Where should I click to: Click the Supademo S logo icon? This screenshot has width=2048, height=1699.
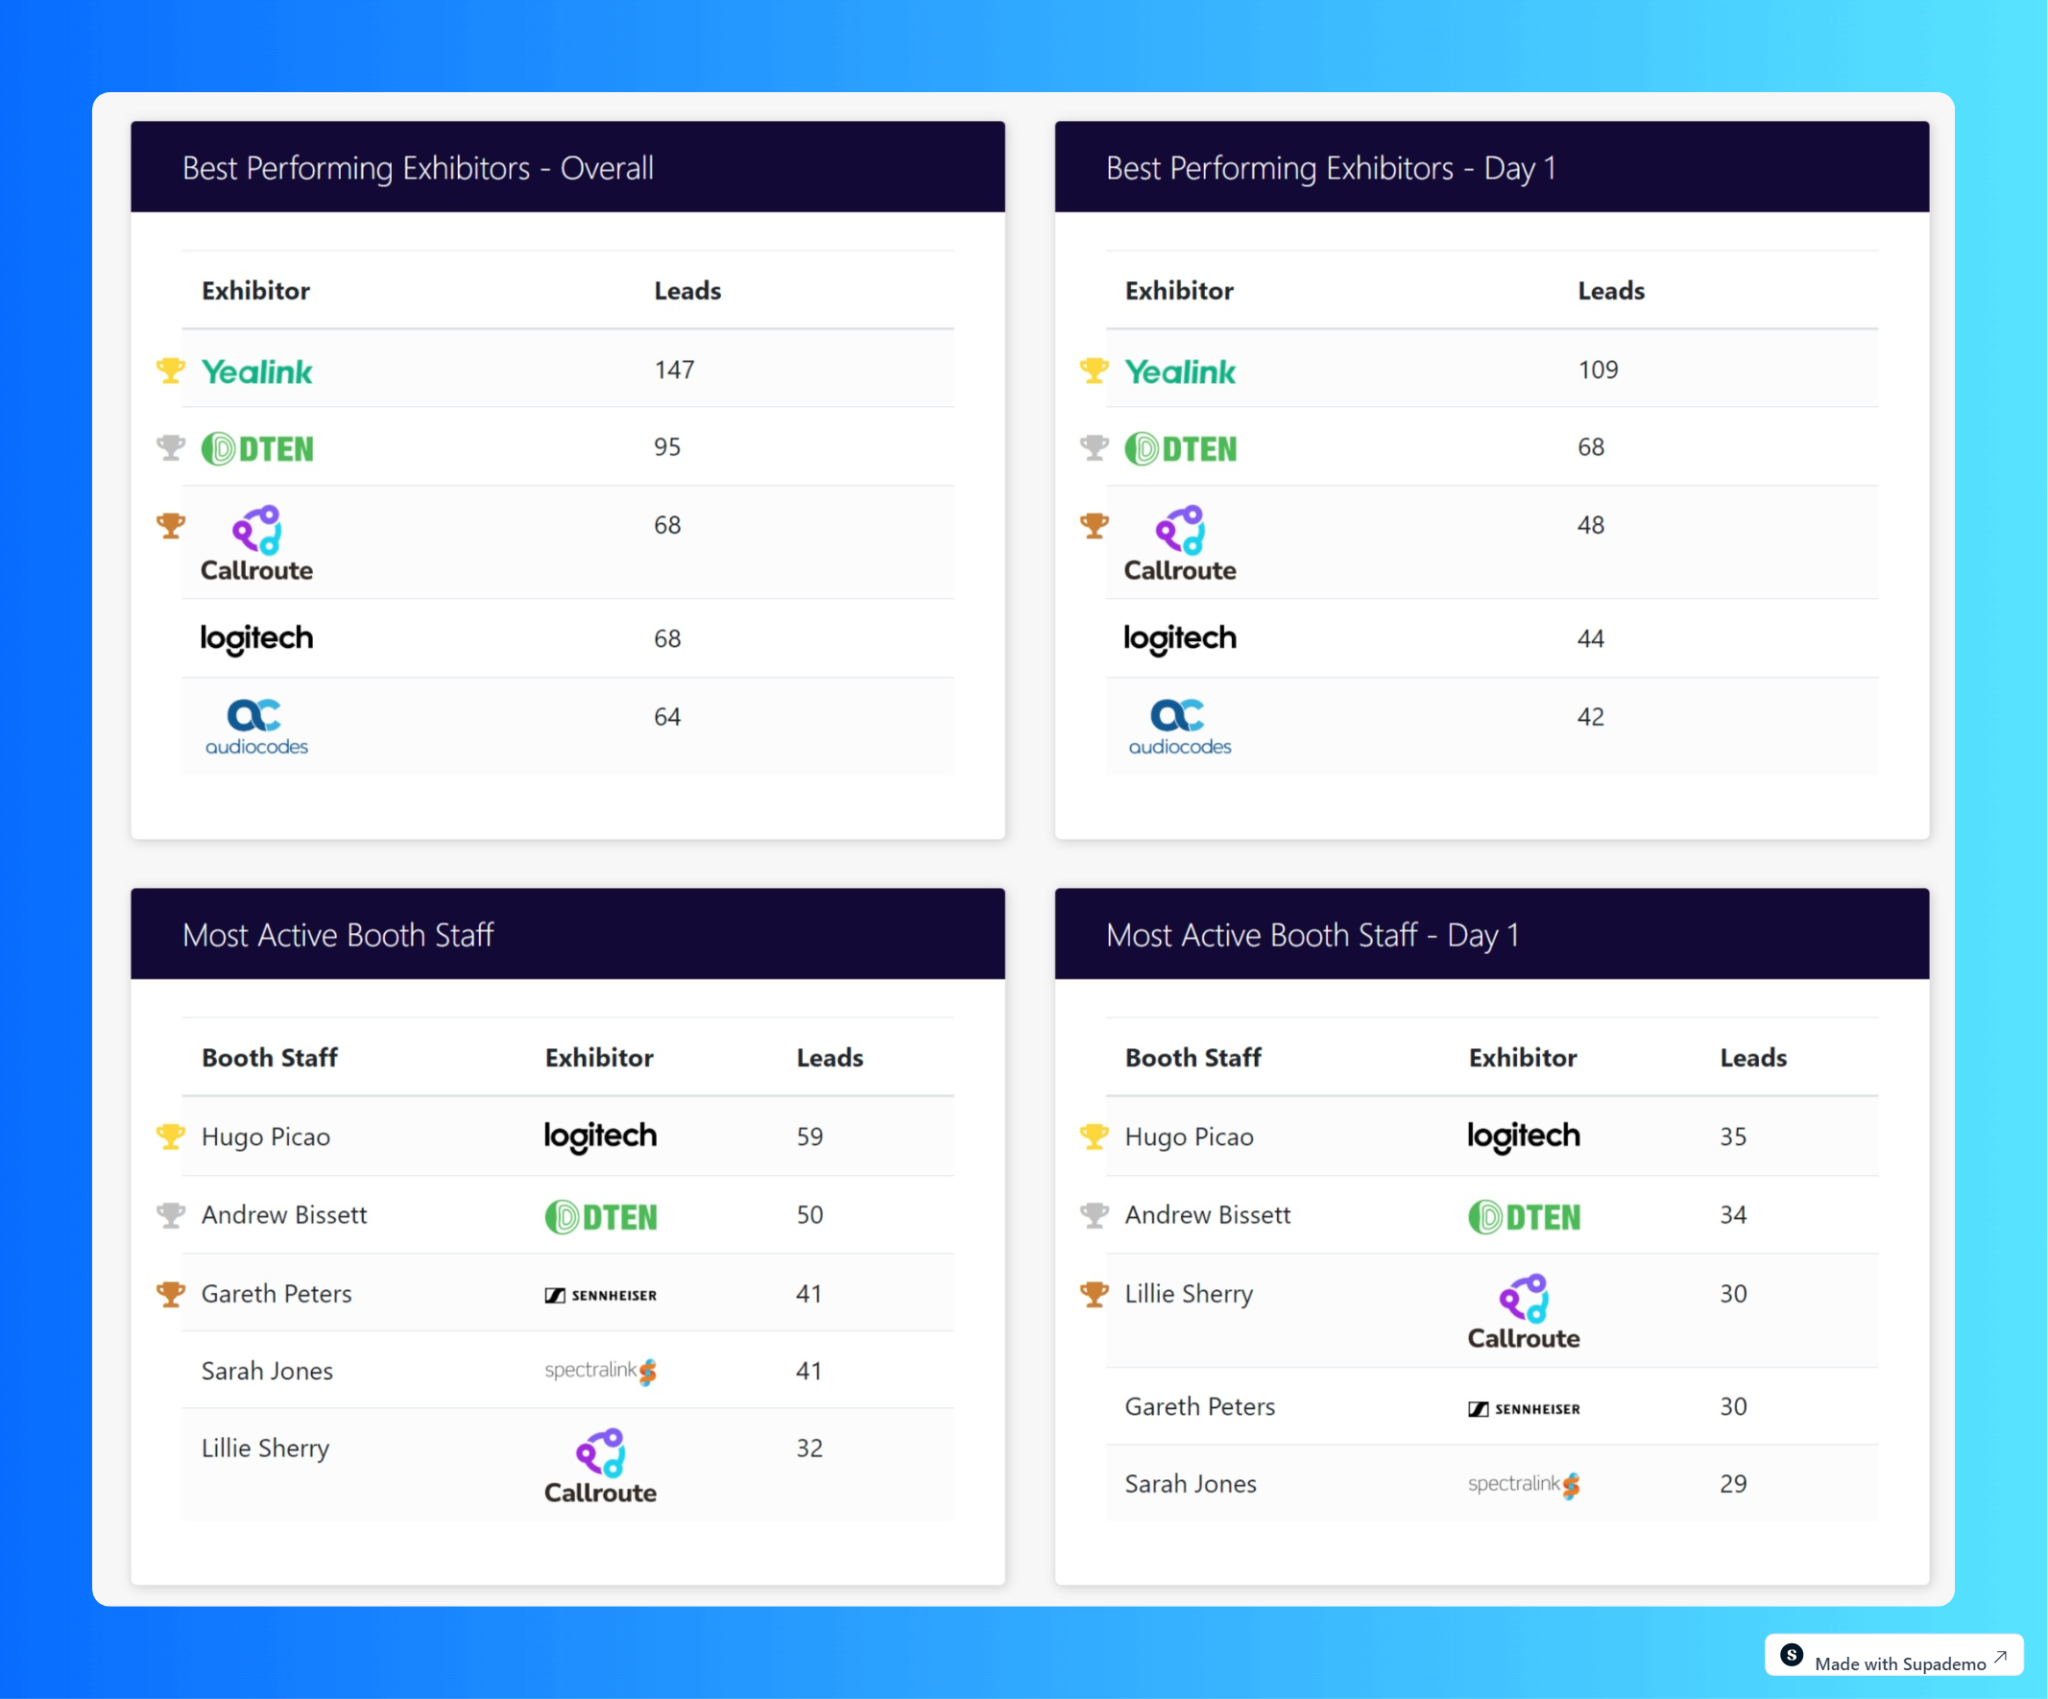[1791, 1656]
